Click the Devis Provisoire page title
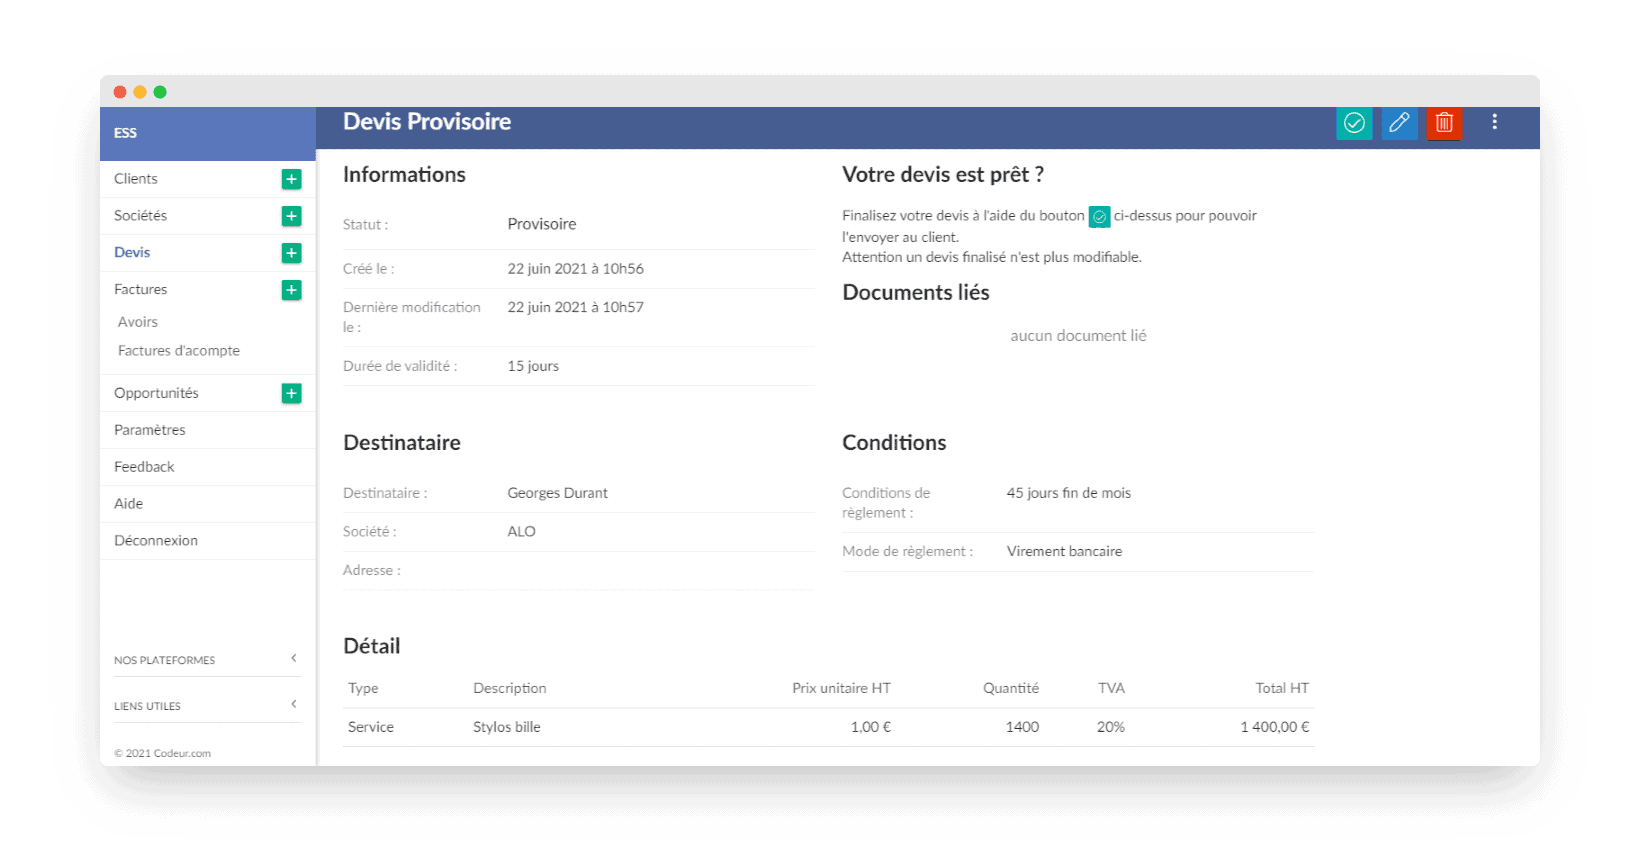 (427, 122)
